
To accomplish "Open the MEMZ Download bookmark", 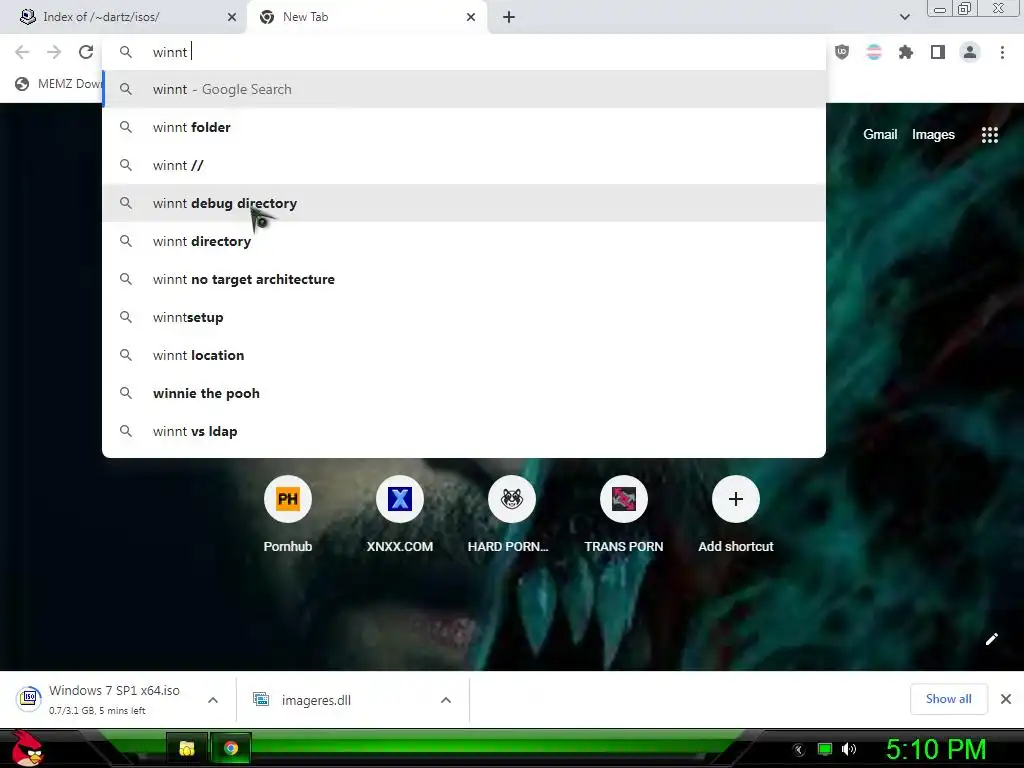I will 59,84.
